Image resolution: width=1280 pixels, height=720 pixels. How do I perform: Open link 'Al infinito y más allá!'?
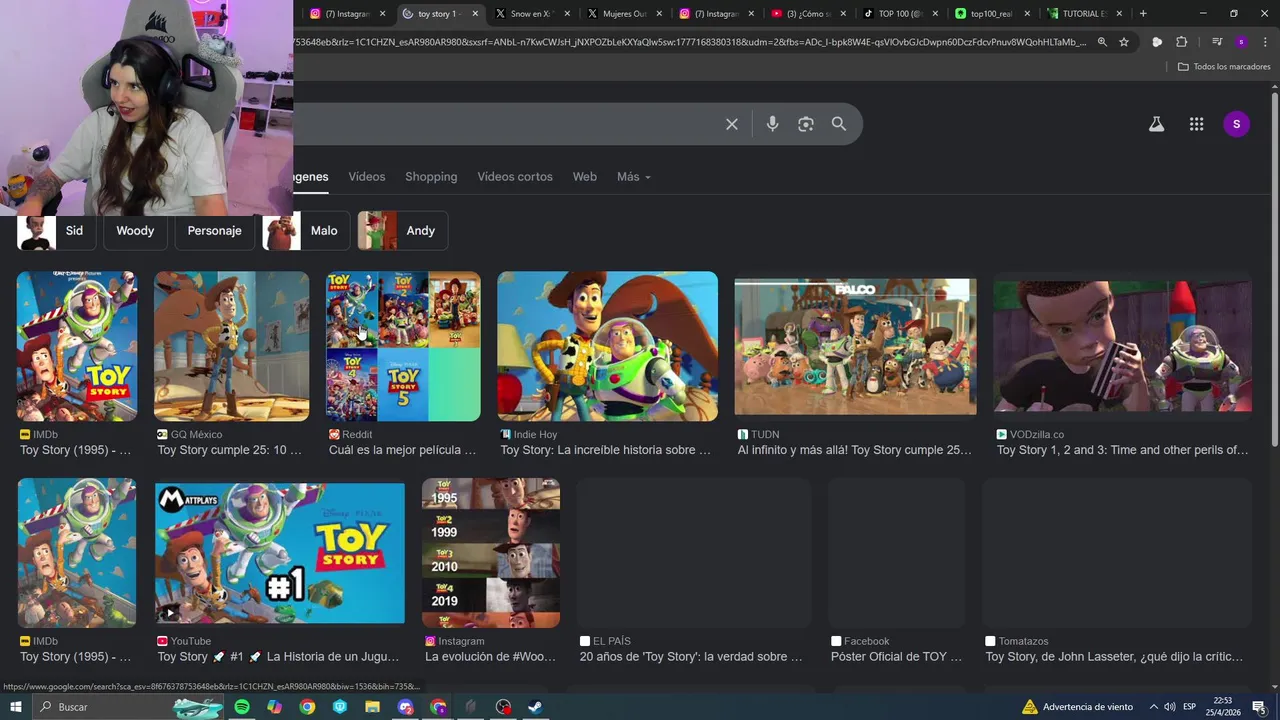point(854,450)
